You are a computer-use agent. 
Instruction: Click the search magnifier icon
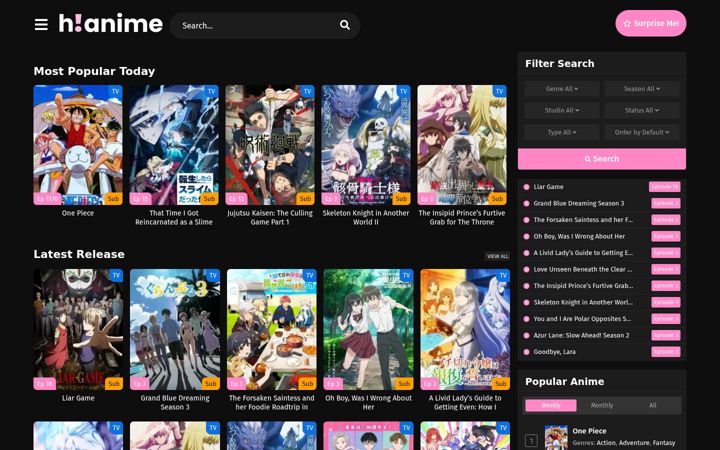click(x=344, y=25)
